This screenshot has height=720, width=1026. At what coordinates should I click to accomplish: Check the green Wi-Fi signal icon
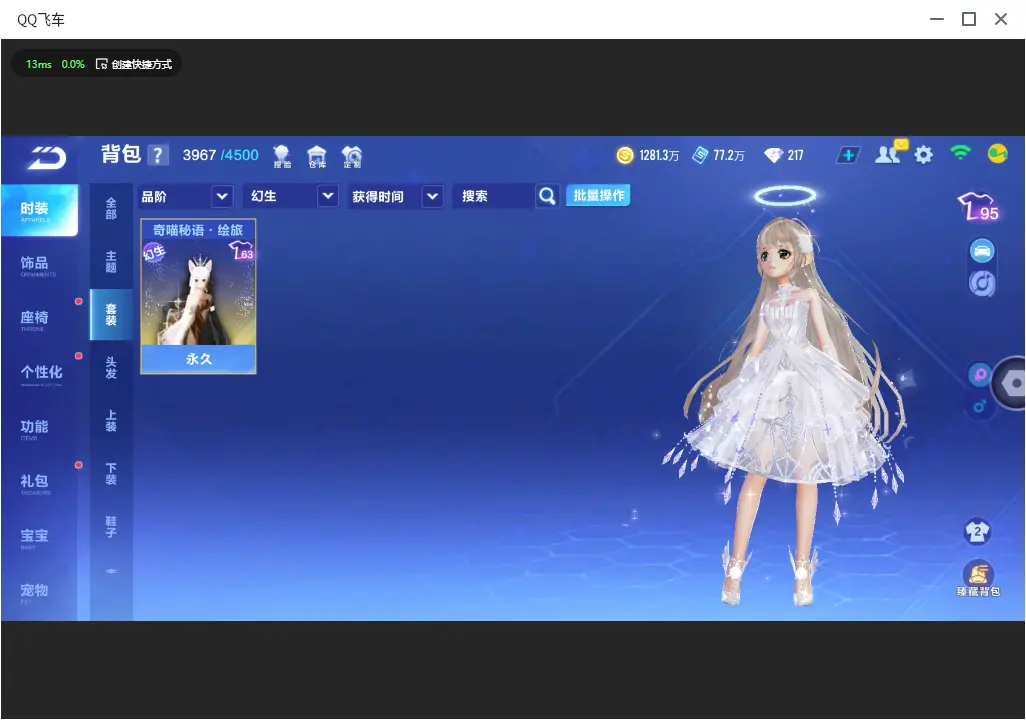tap(960, 153)
